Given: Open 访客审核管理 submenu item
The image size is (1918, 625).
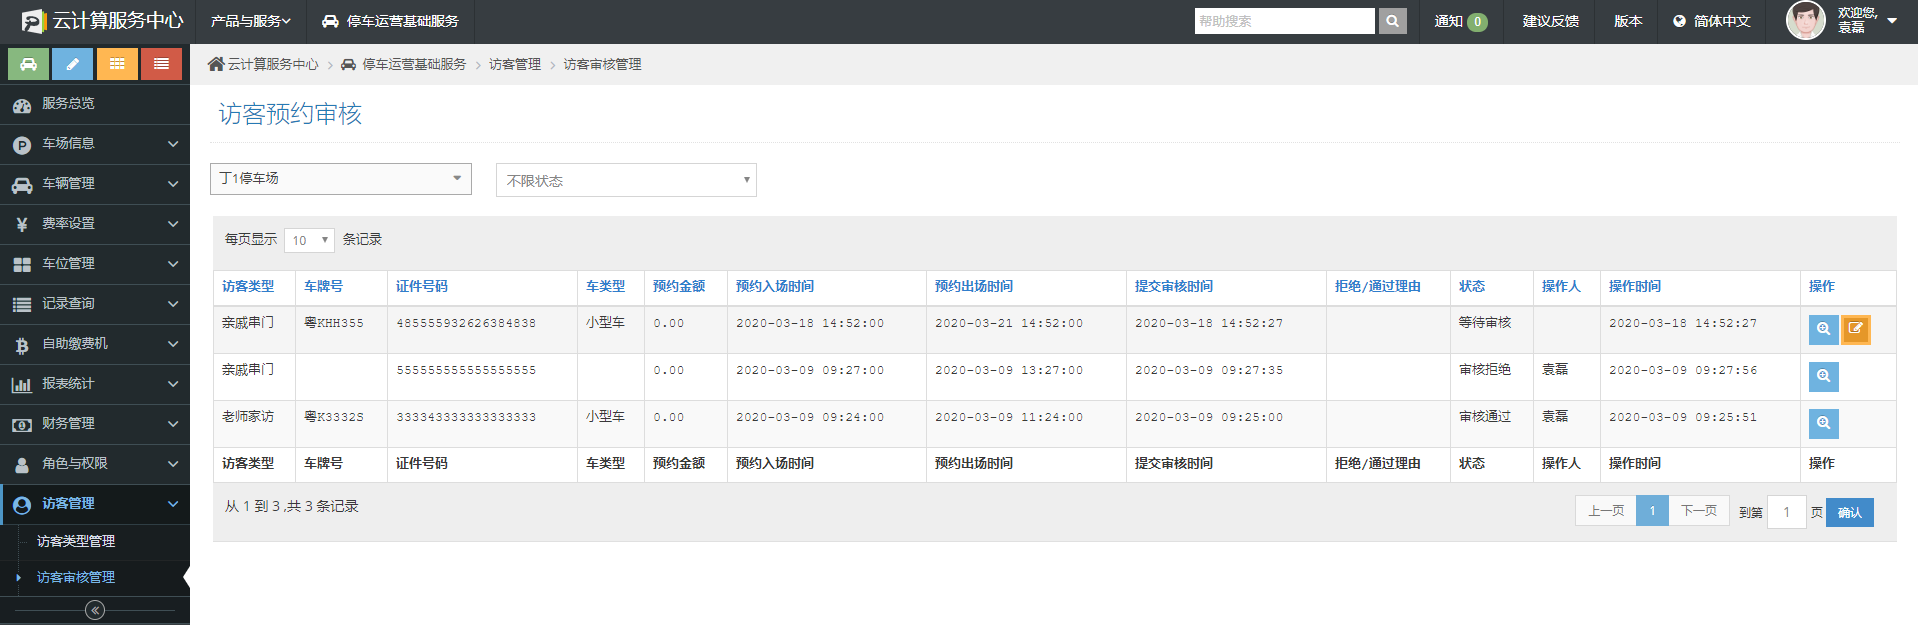Looking at the screenshot, I should [x=76, y=577].
